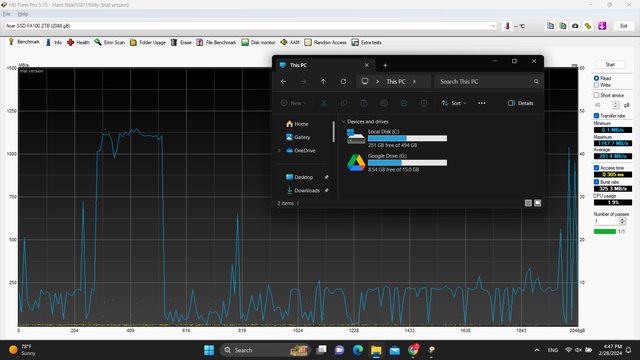Image resolution: width=640 pixels, height=360 pixels.
Task: Go up one folder level in Explorer
Action: click(x=323, y=82)
